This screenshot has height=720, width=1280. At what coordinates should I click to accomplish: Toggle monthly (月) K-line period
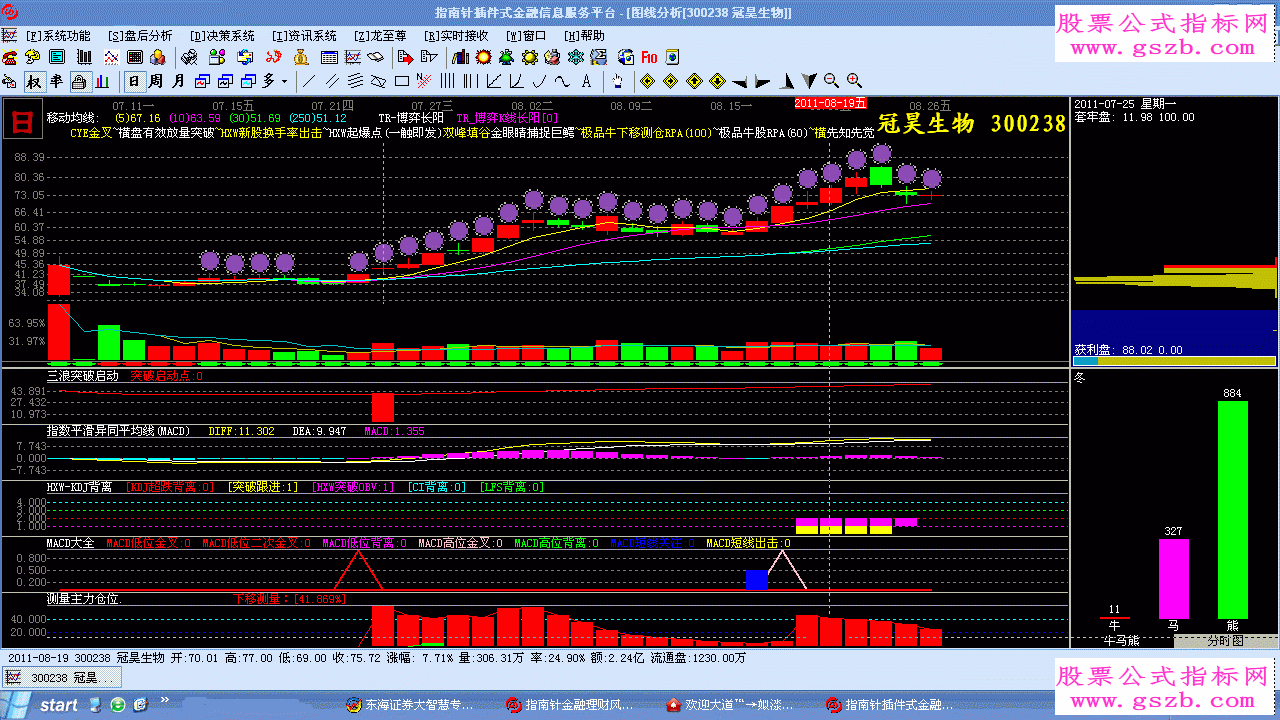tap(179, 81)
